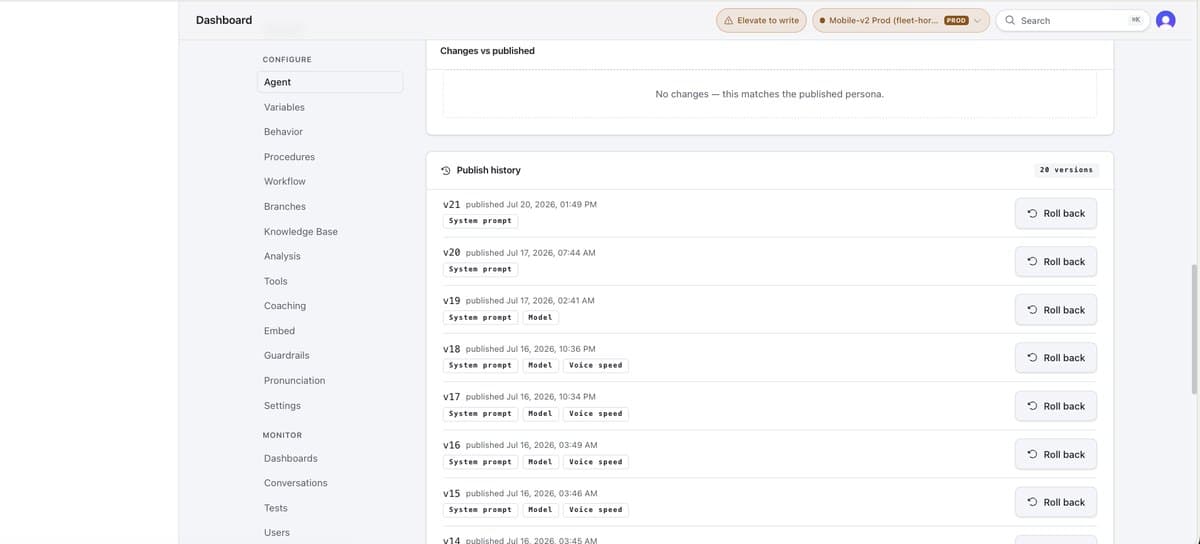Roll back to version v21
The width and height of the screenshot is (1200, 544).
(x=1056, y=213)
